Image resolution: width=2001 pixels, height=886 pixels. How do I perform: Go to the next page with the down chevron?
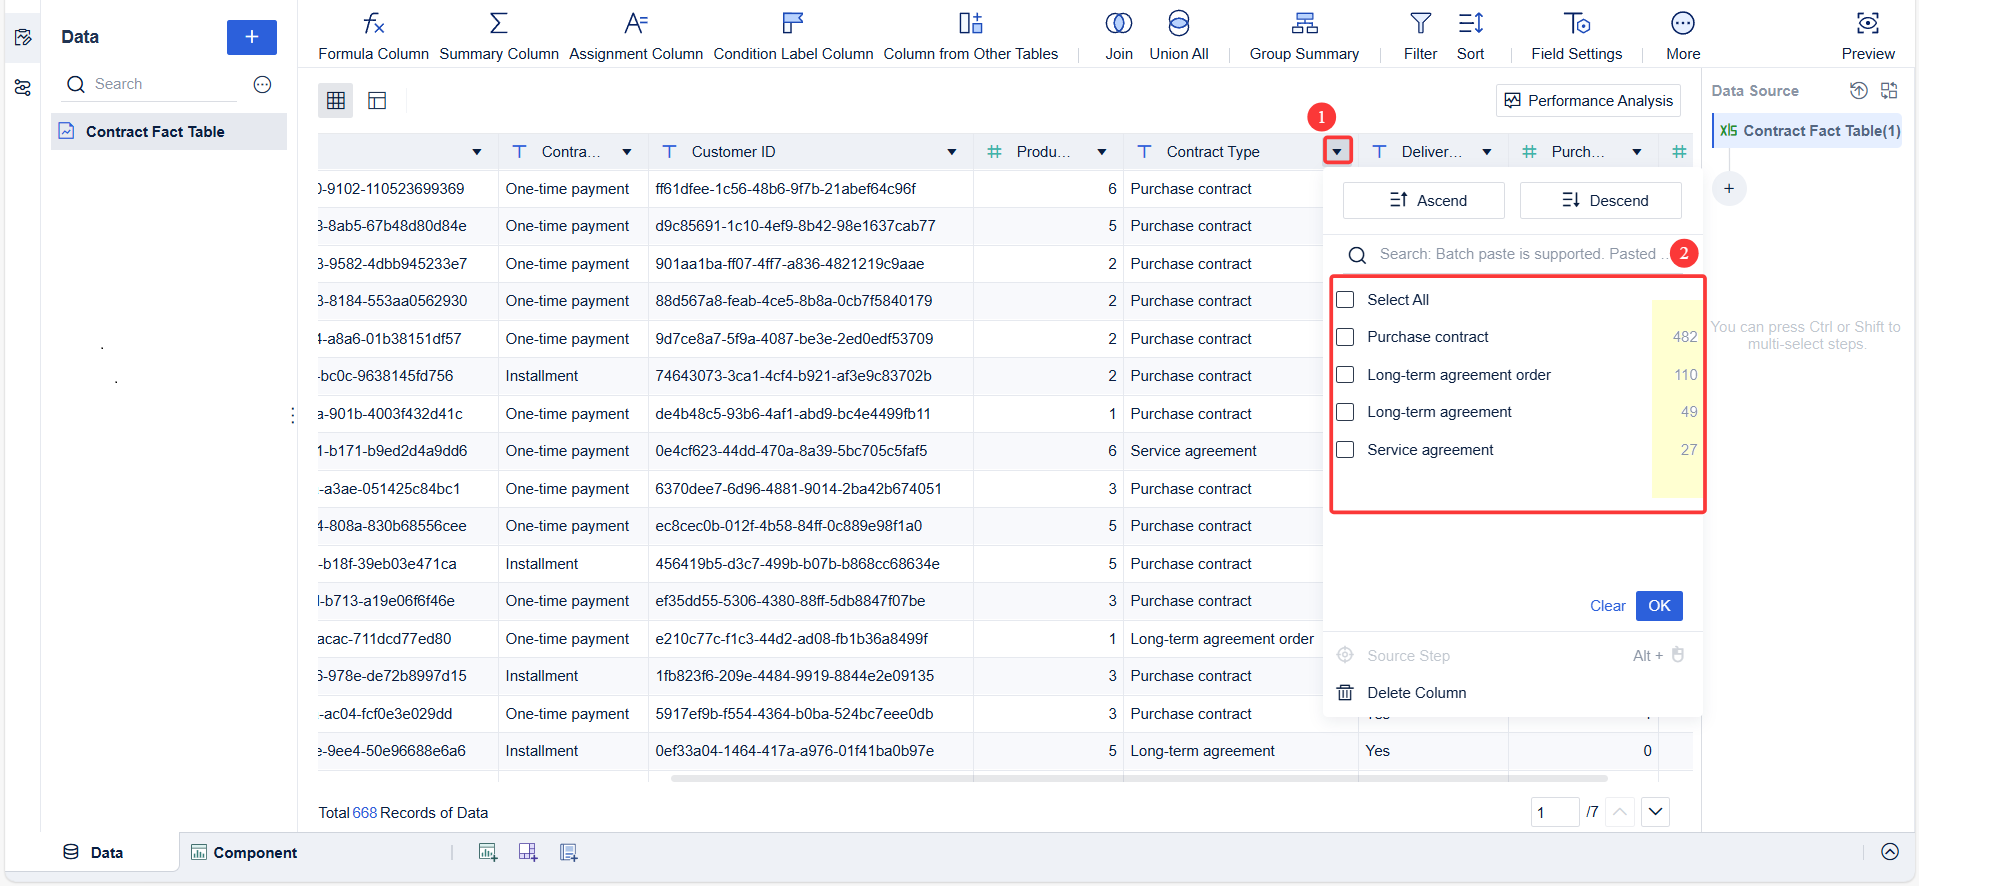(x=1656, y=812)
